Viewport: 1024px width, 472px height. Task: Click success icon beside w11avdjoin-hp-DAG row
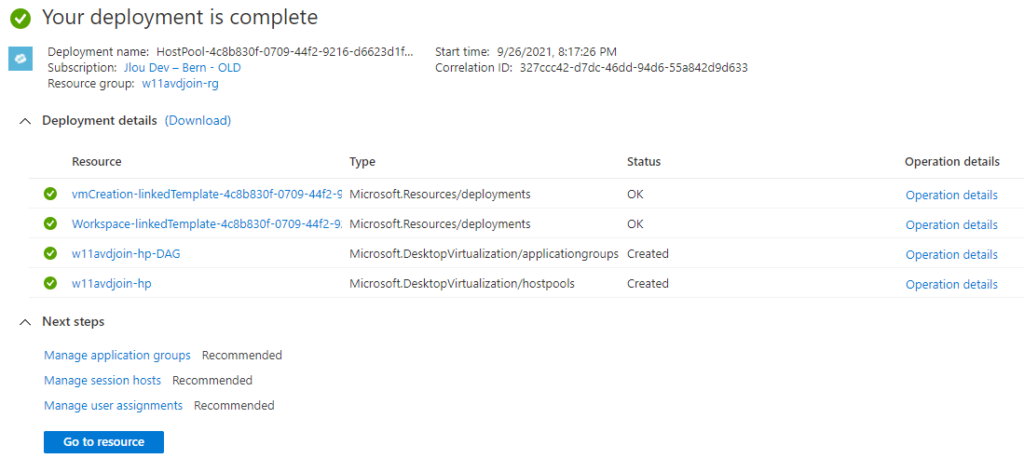[x=50, y=254]
